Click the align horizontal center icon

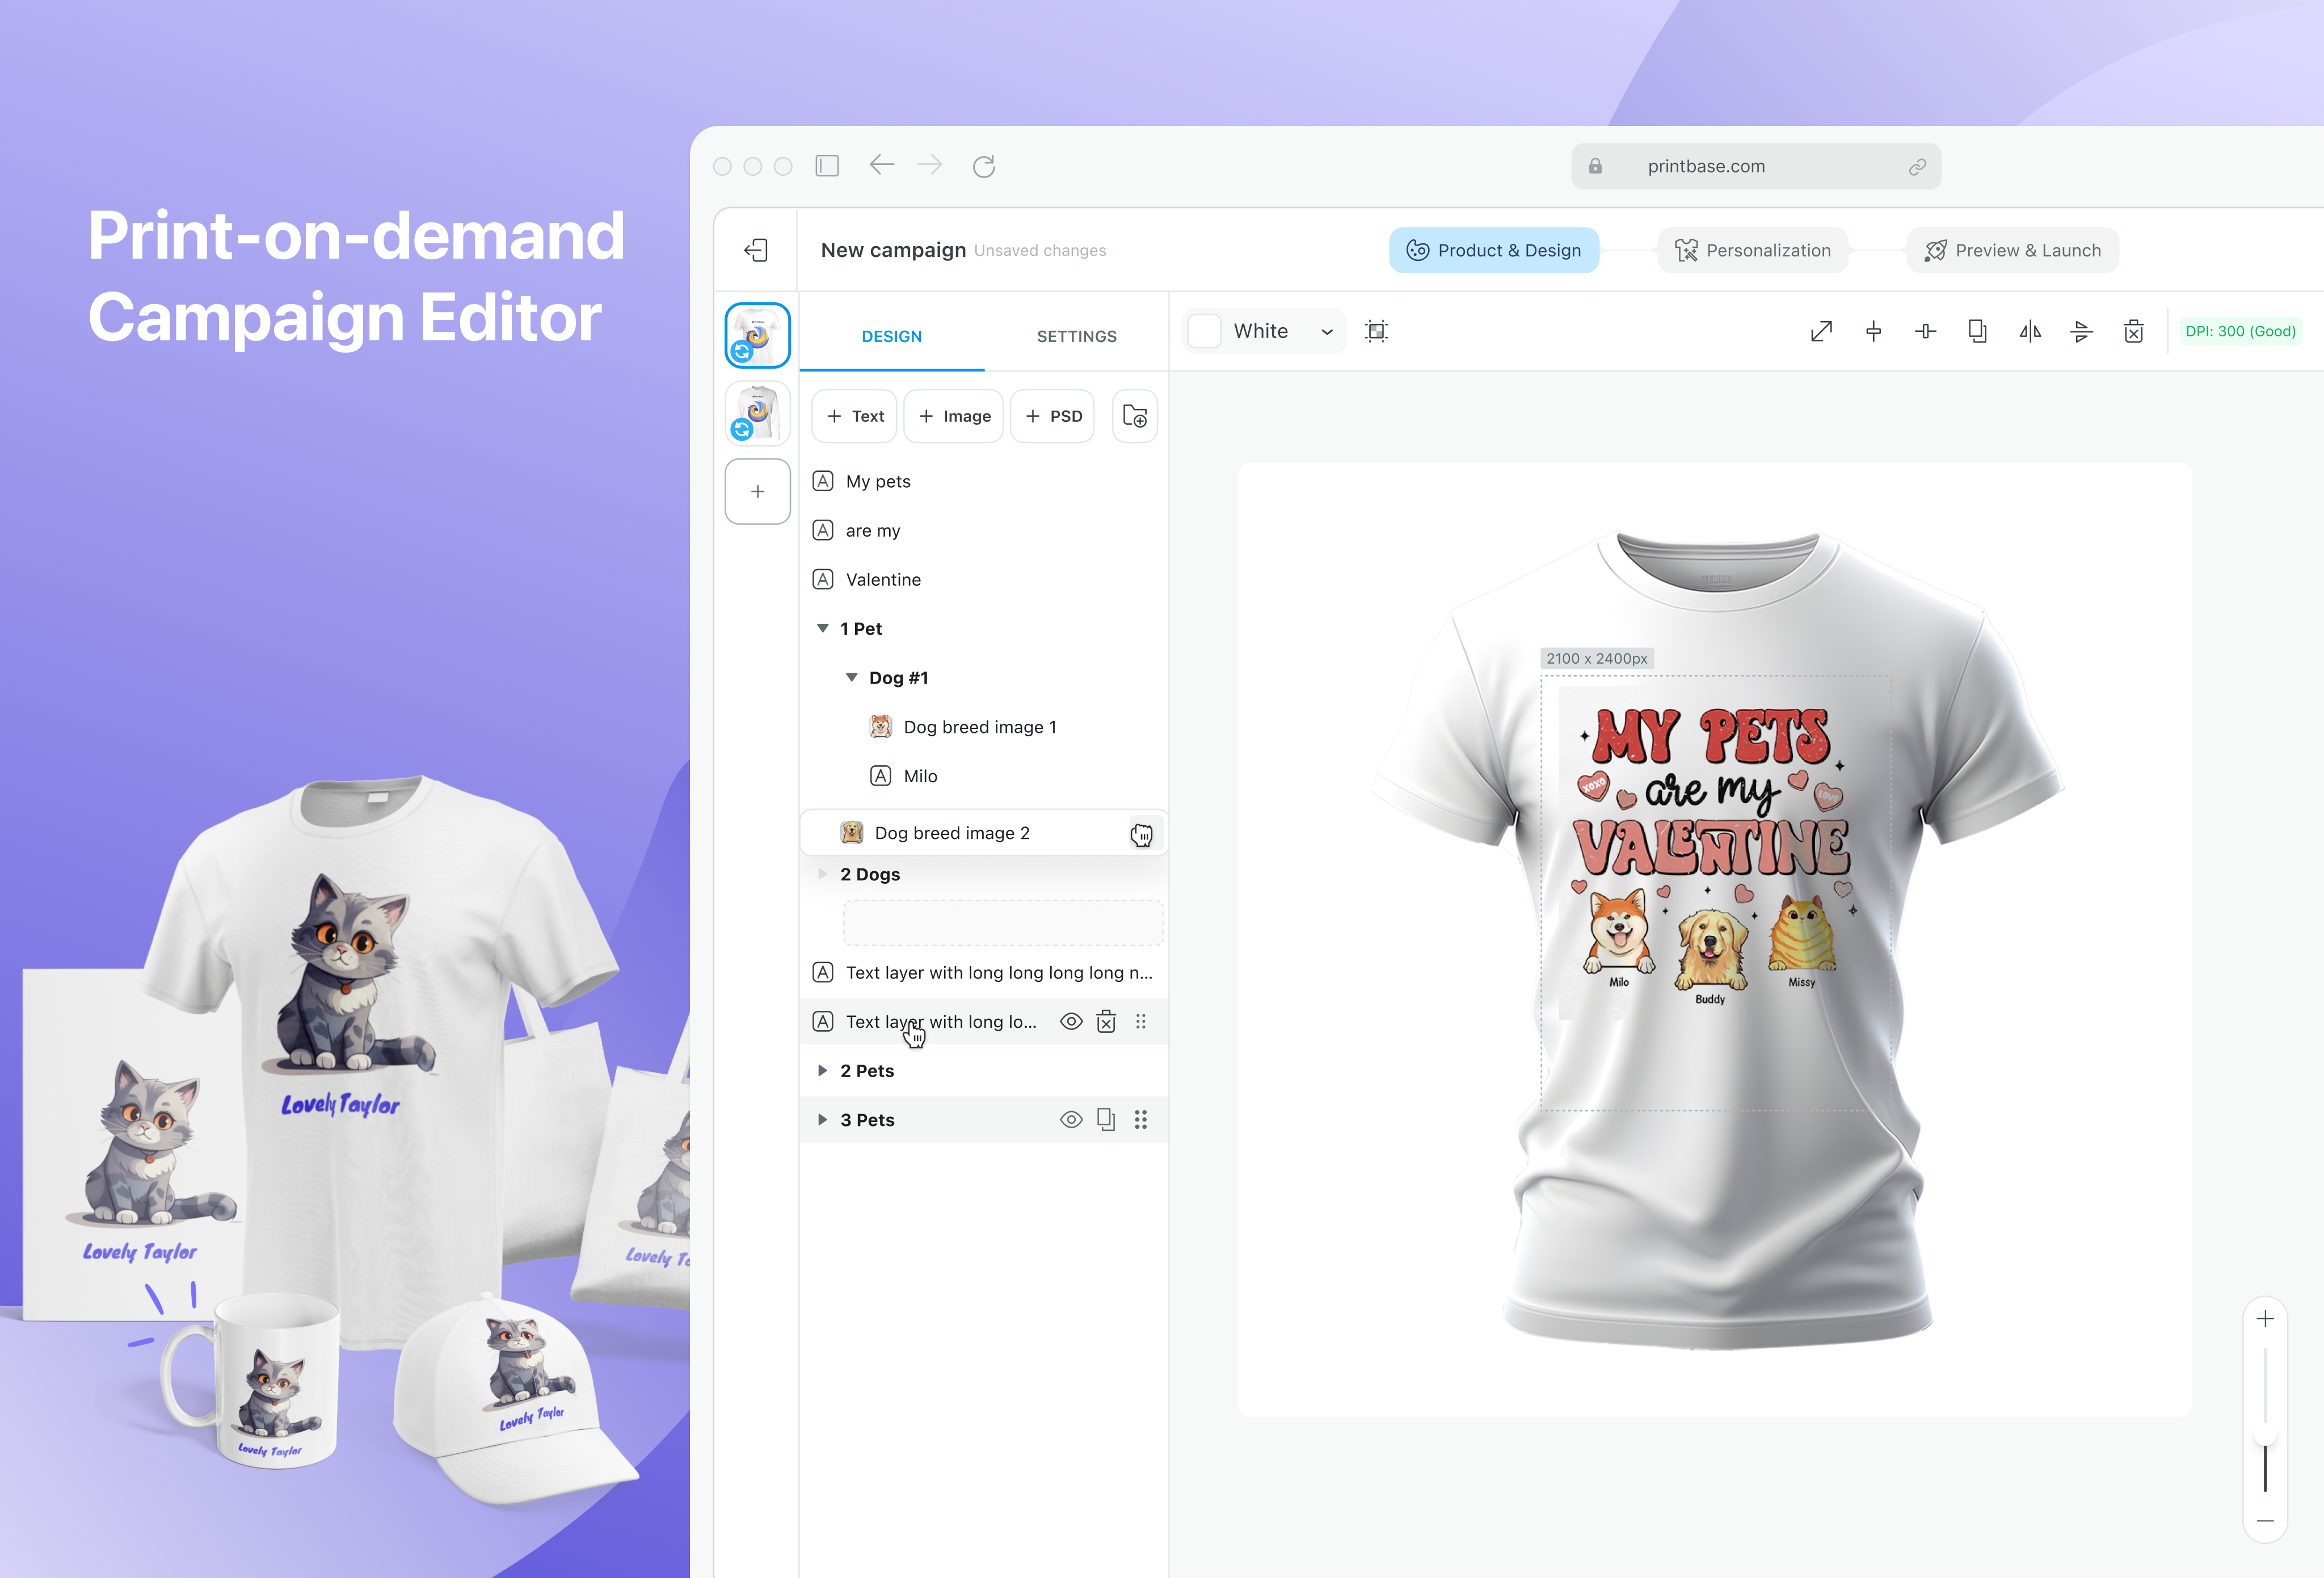coord(1874,331)
